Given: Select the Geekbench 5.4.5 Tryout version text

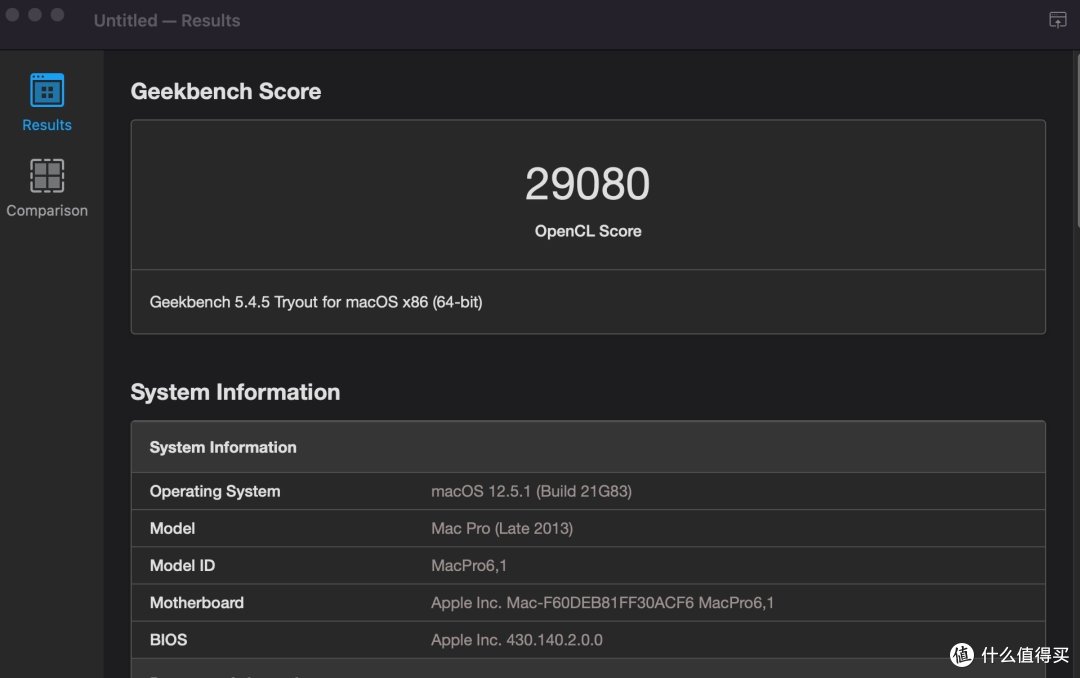Looking at the screenshot, I should tap(315, 302).
